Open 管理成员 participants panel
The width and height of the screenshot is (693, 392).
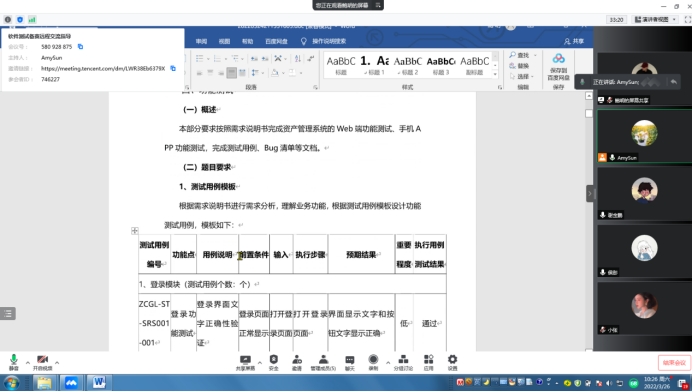click(x=323, y=362)
